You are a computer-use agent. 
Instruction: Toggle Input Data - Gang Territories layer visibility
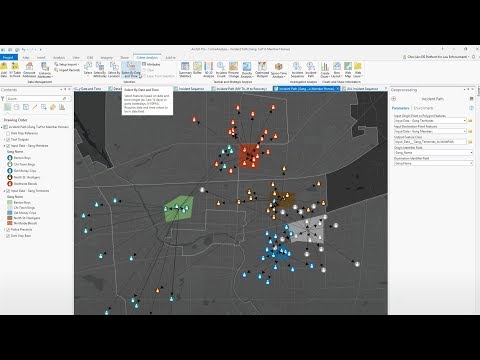click(8, 191)
